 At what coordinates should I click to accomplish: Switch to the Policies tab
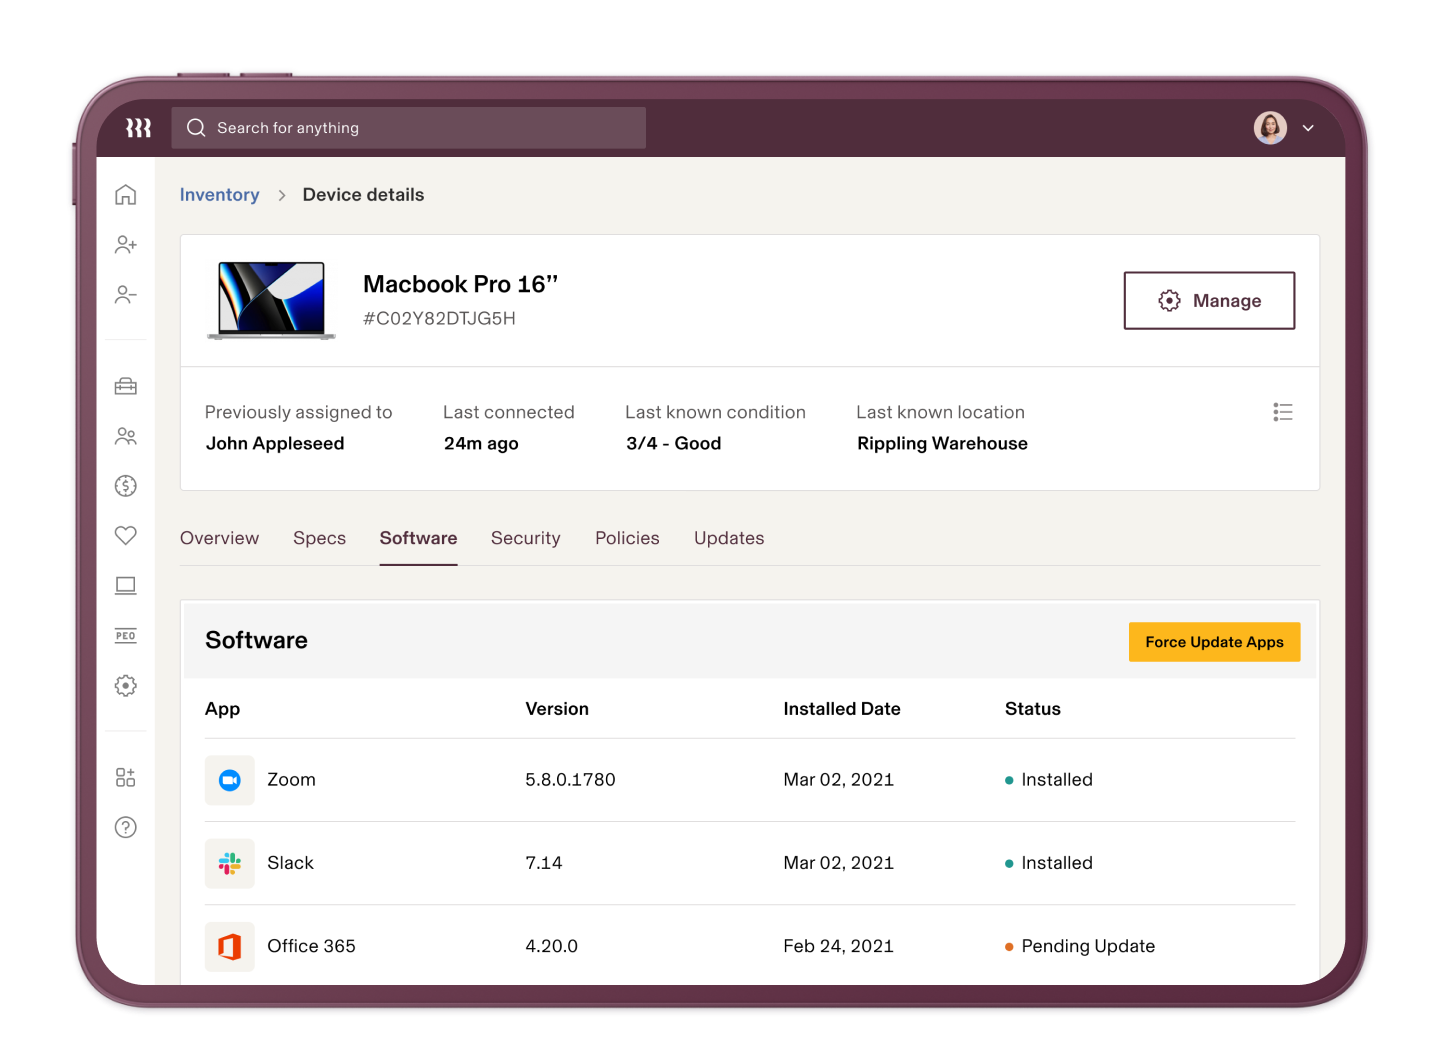[x=627, y=538]
